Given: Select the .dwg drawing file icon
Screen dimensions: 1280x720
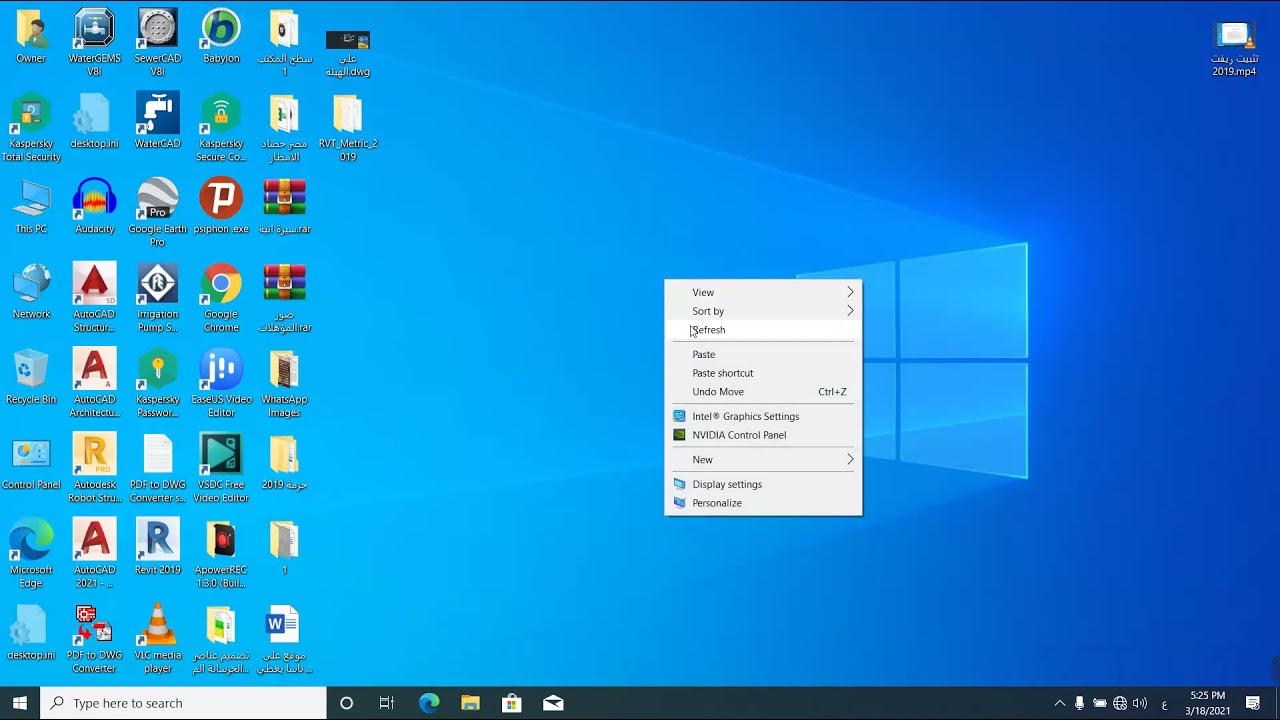Looking at the screenshot, I should click(348, 52).
